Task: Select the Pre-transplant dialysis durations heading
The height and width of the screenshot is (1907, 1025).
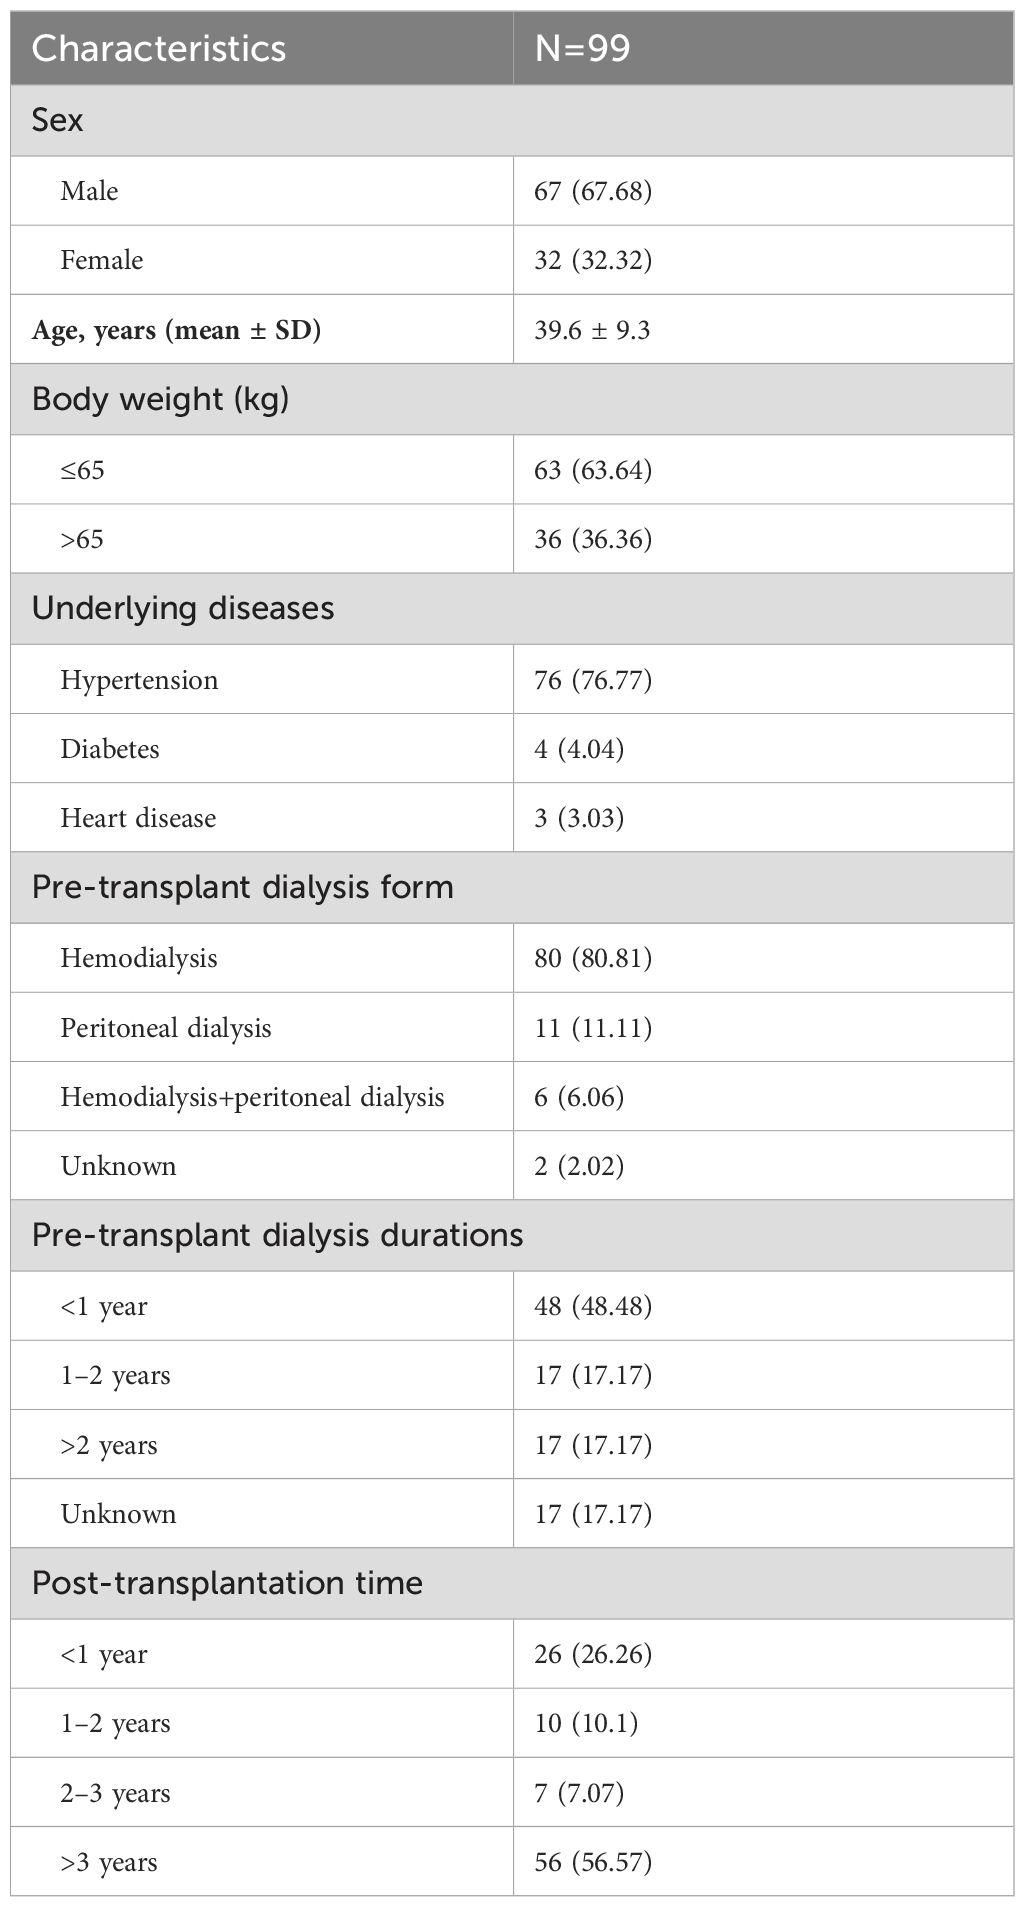Action: pos(278,1235)
